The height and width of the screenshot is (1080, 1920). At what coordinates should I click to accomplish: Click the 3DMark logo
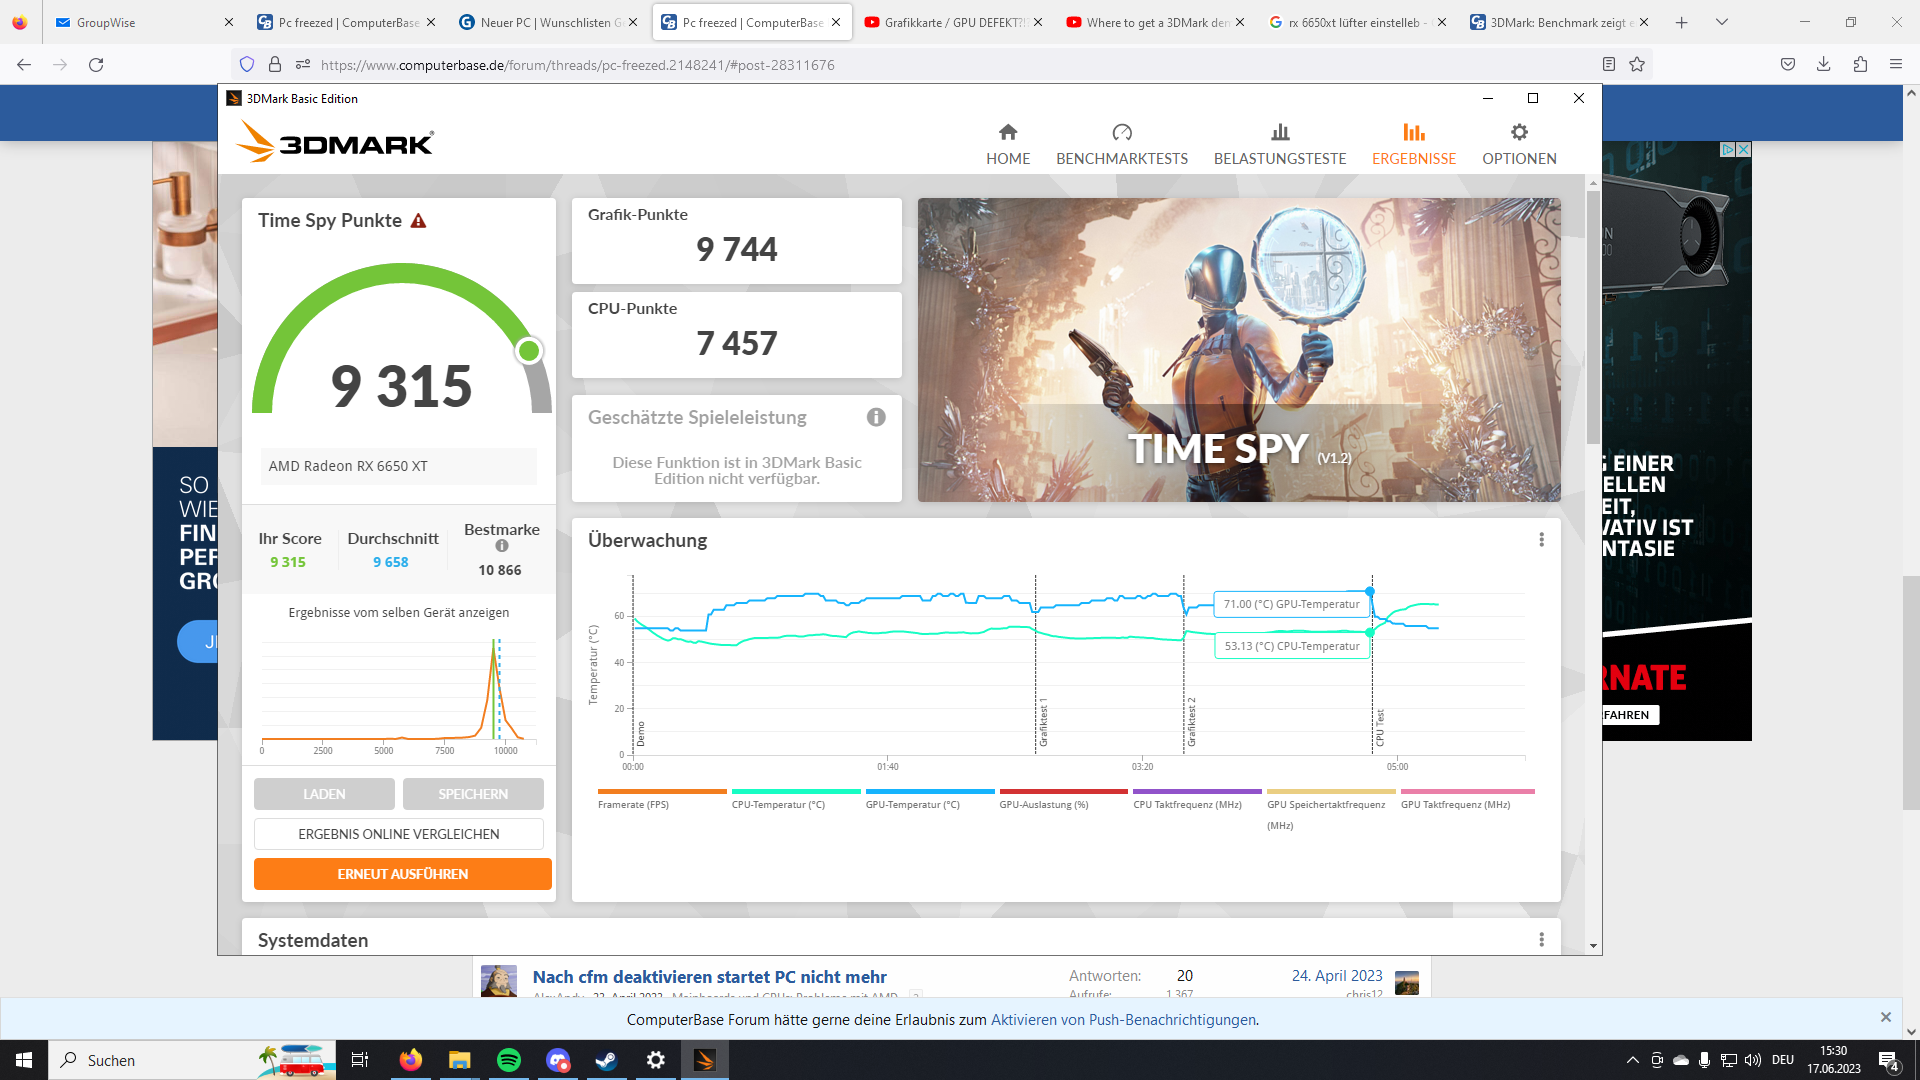coord(335,142)
